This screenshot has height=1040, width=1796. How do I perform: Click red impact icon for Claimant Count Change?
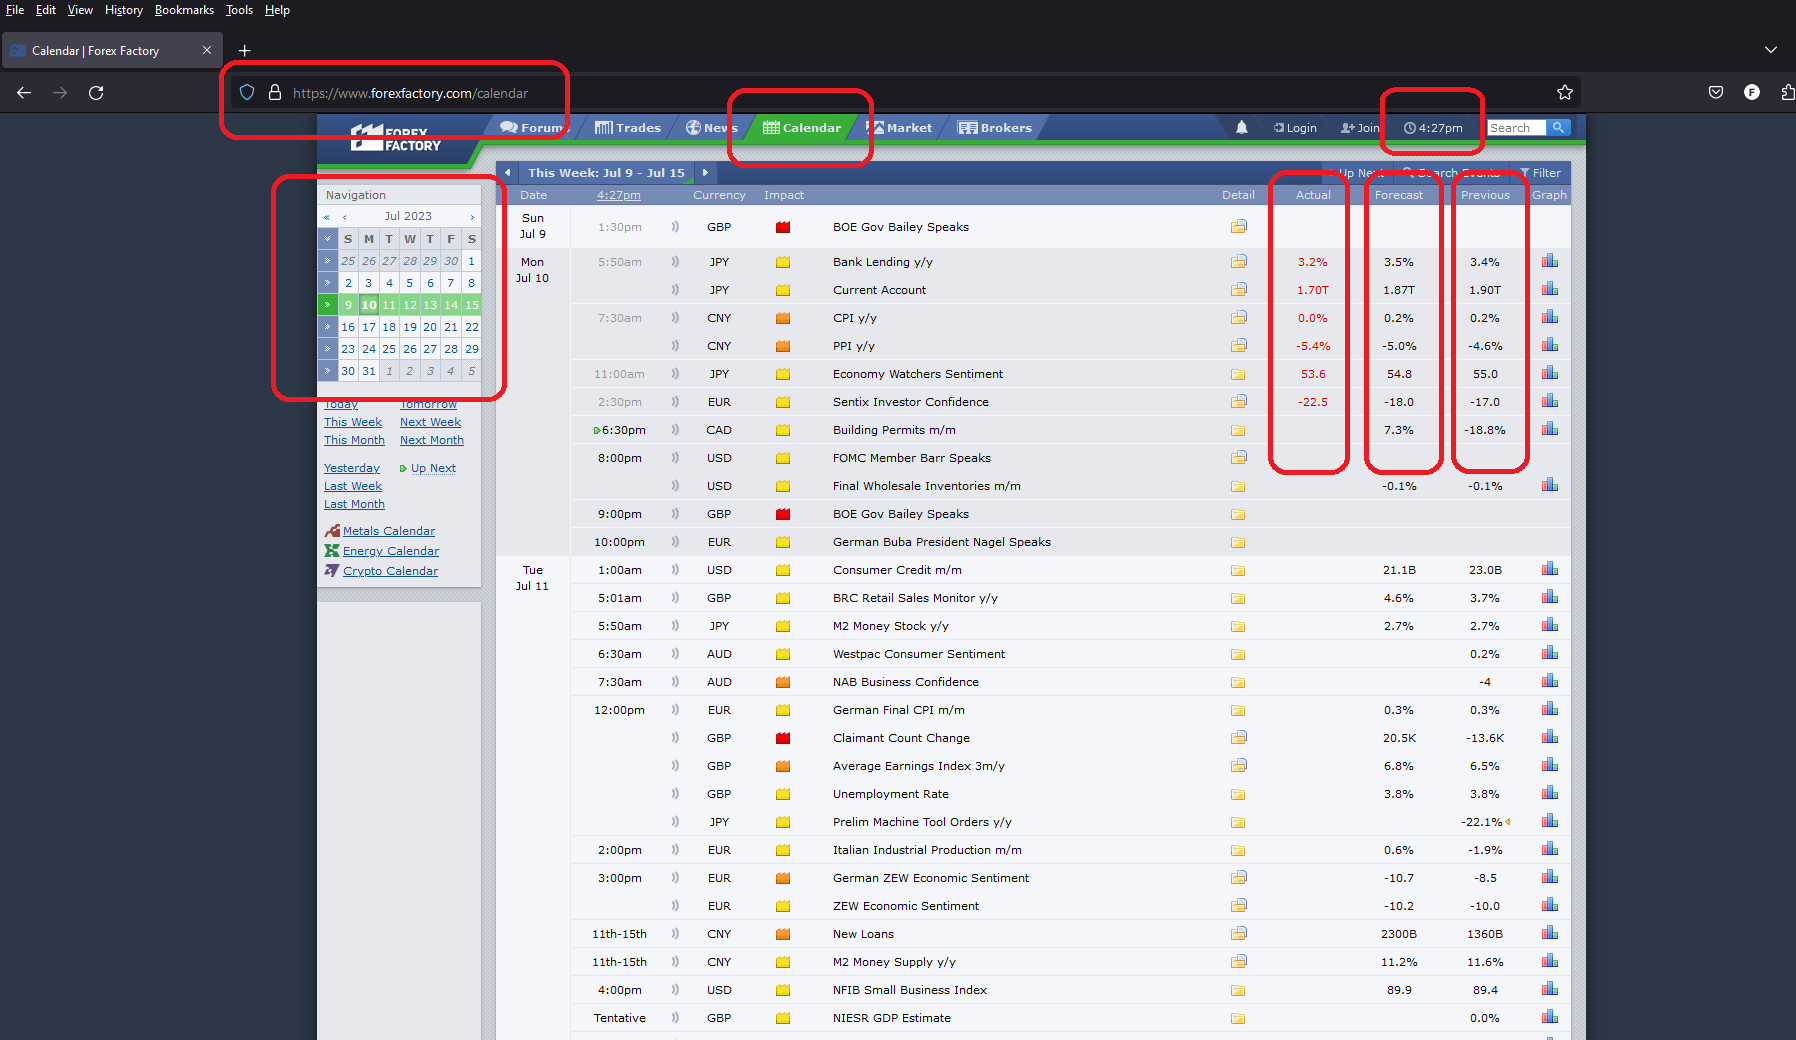pos(783,738)
